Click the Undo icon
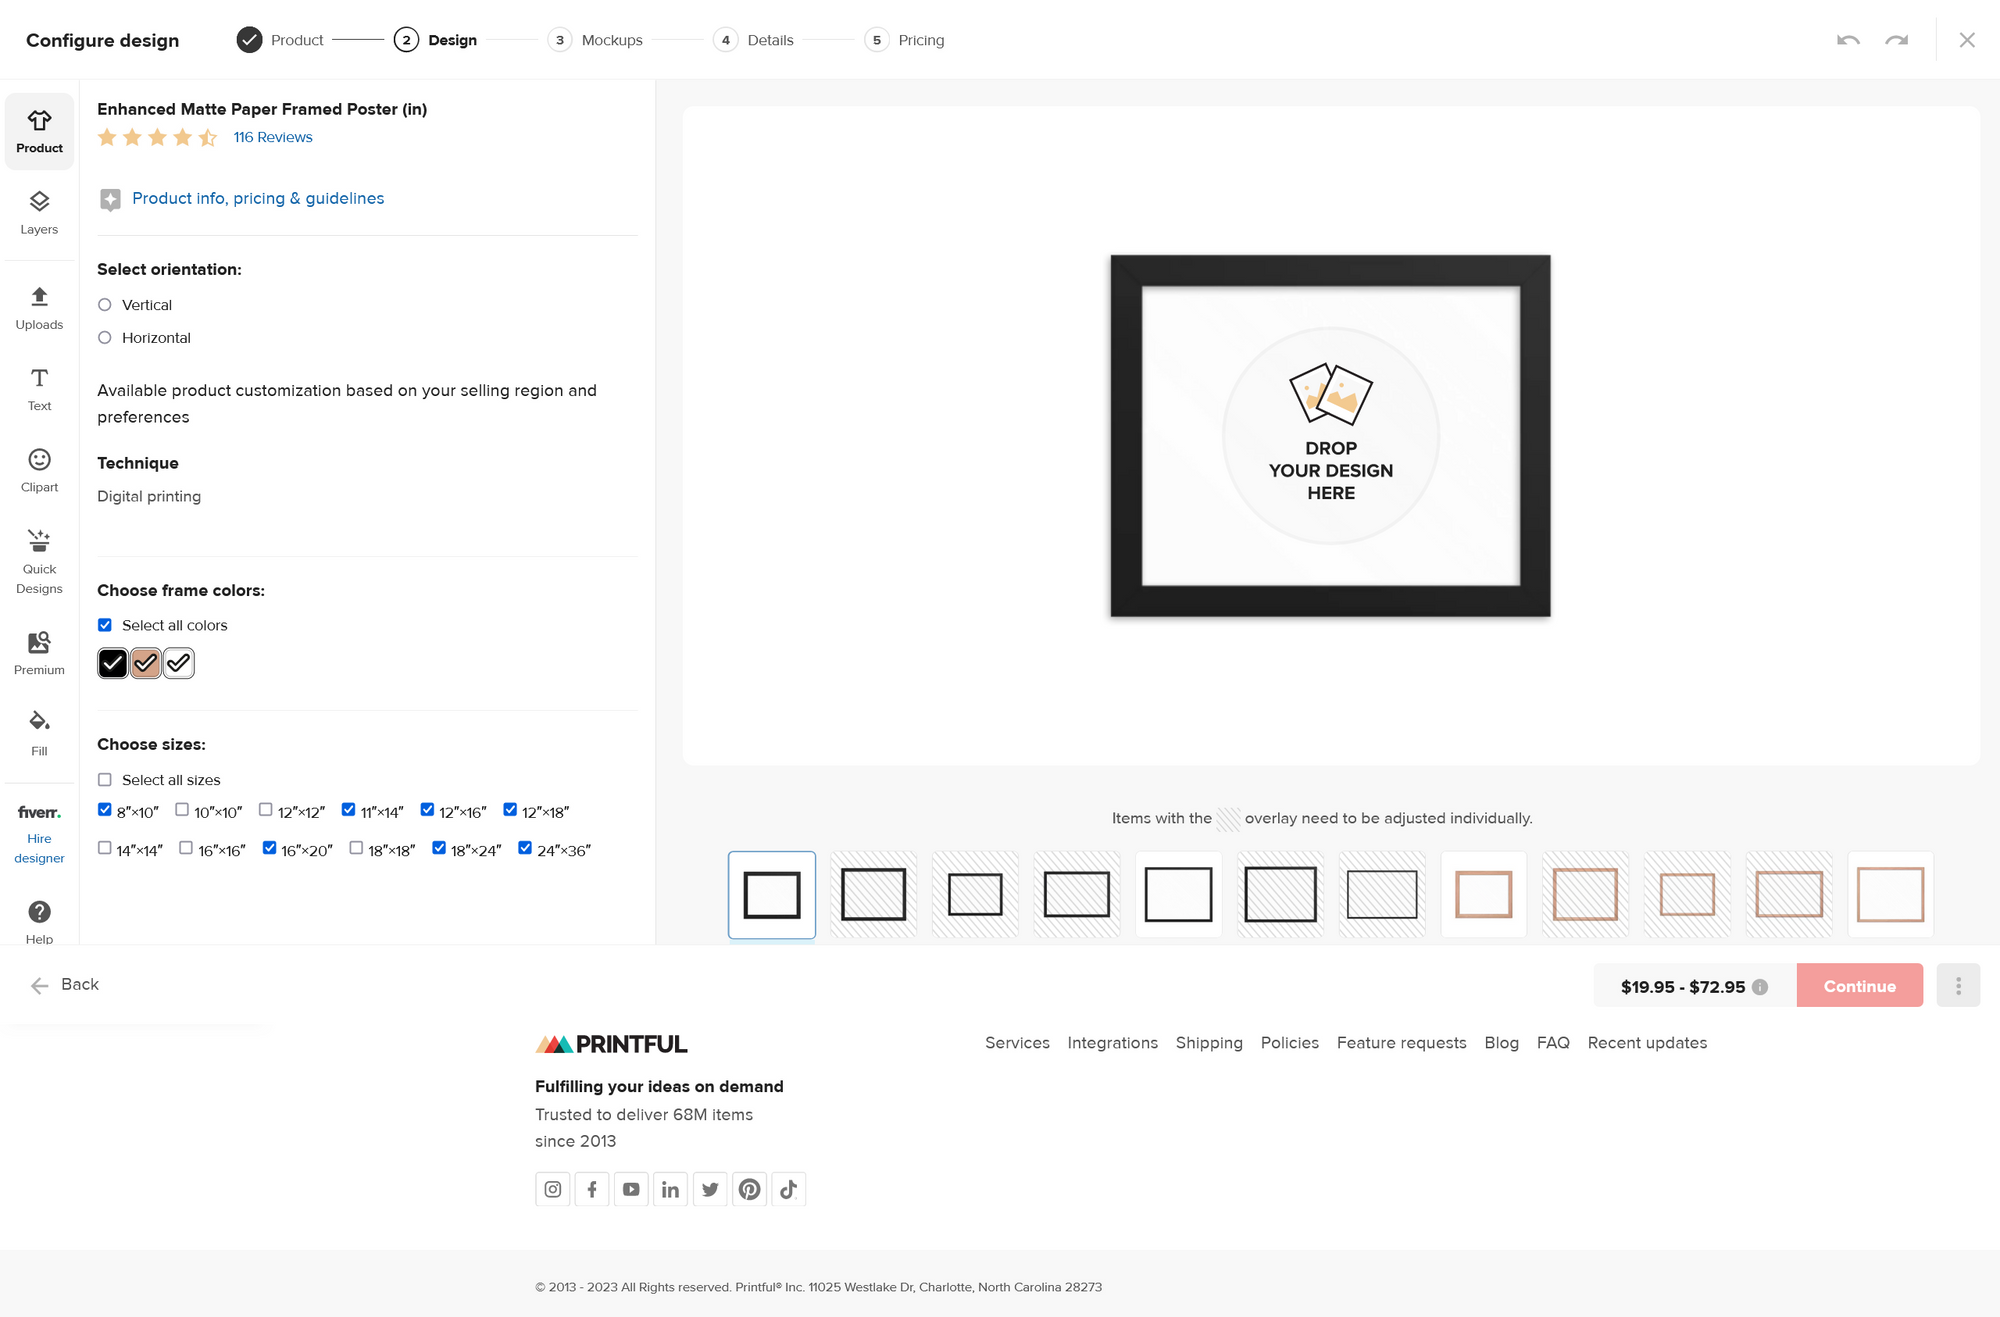Screen dimensions: 2000x1317 pyautogui.click(x=1848, y=39)
